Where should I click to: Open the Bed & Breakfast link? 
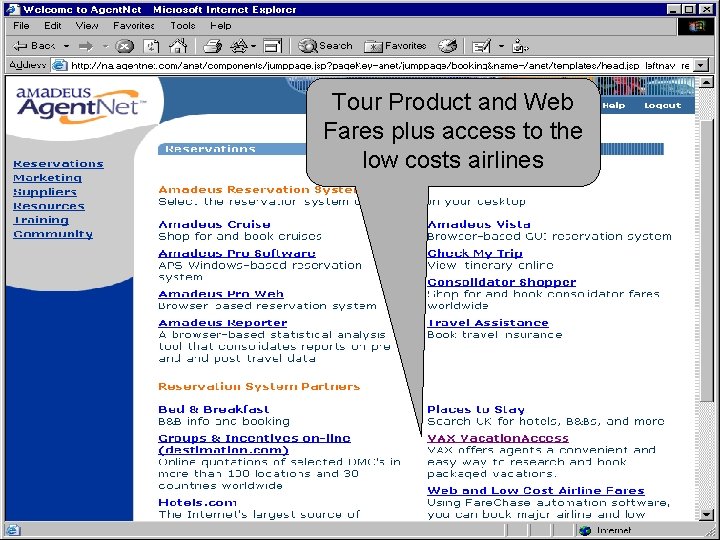tap(214, 410)
